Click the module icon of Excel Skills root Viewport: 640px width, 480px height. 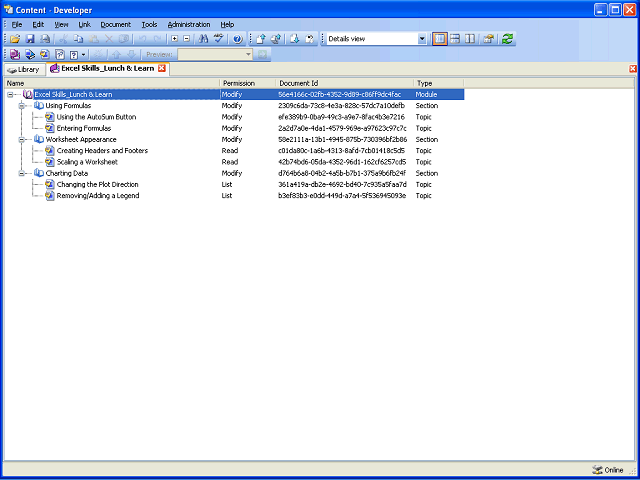click(x=28, y=94)
